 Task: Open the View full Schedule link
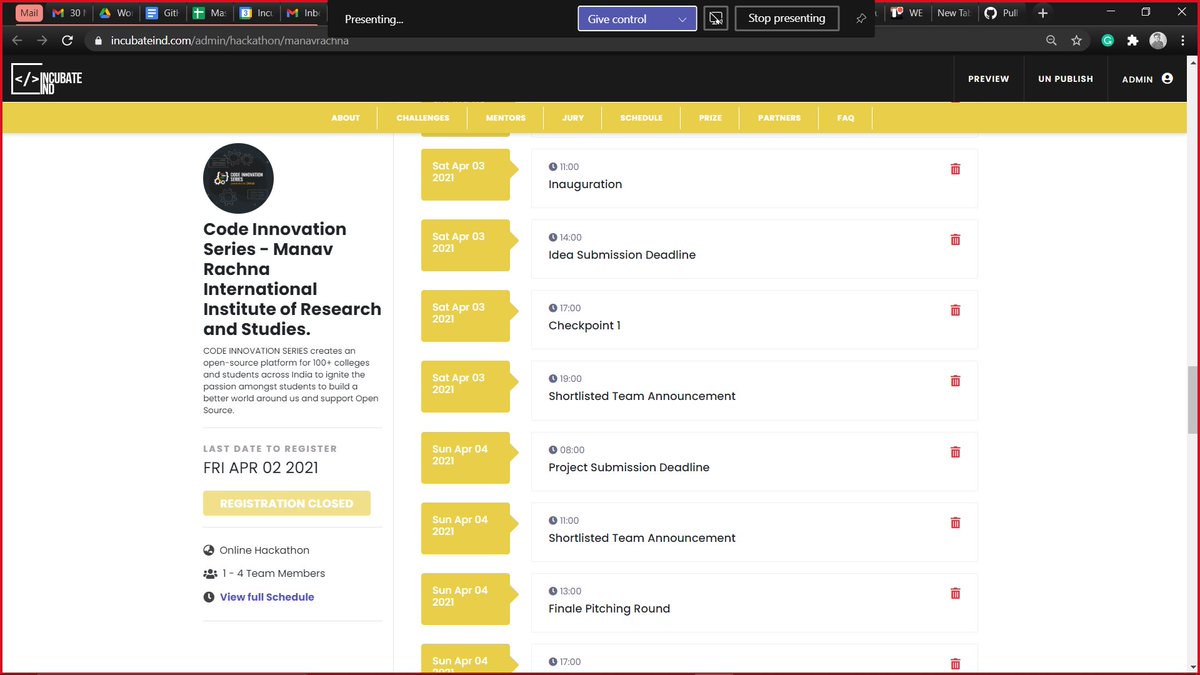coord(267,597)
